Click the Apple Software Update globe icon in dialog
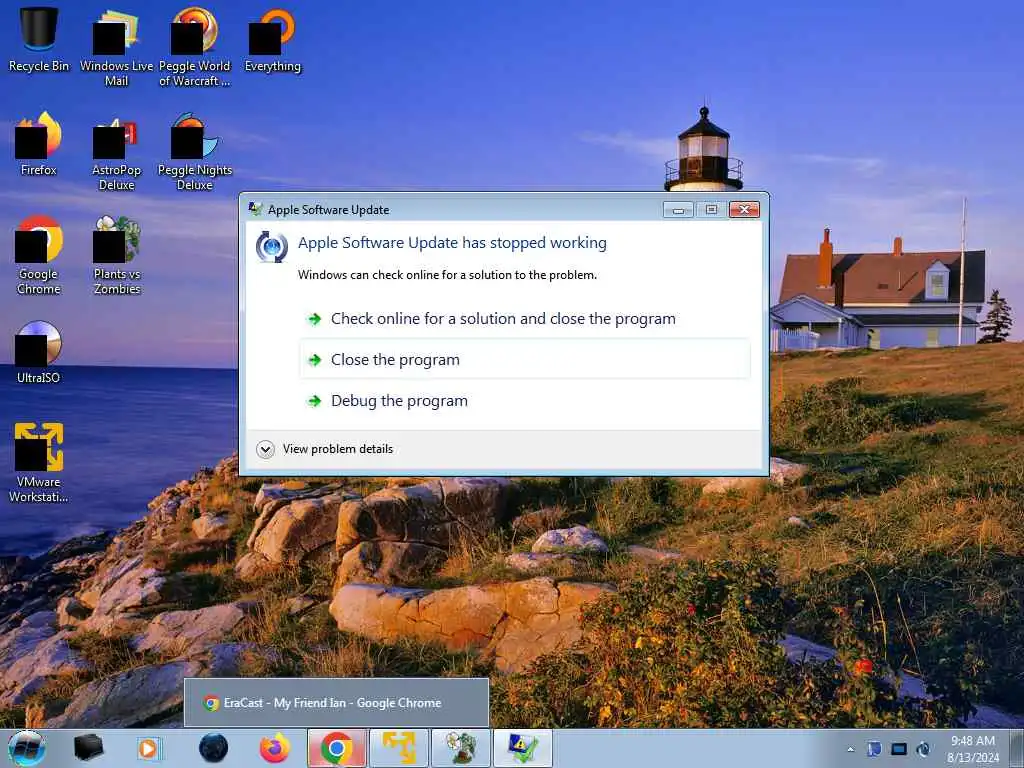The height and width of the screenshot is (768, 1024). [x=272, y=247]
